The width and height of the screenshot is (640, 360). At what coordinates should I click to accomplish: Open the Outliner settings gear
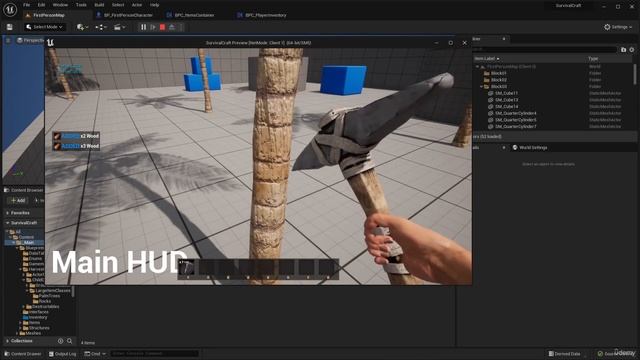631,49
